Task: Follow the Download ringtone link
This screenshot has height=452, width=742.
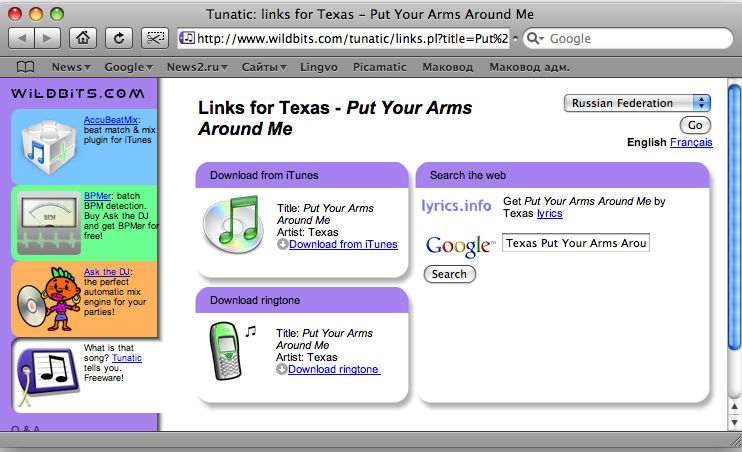Action: [x=334, y=369]
